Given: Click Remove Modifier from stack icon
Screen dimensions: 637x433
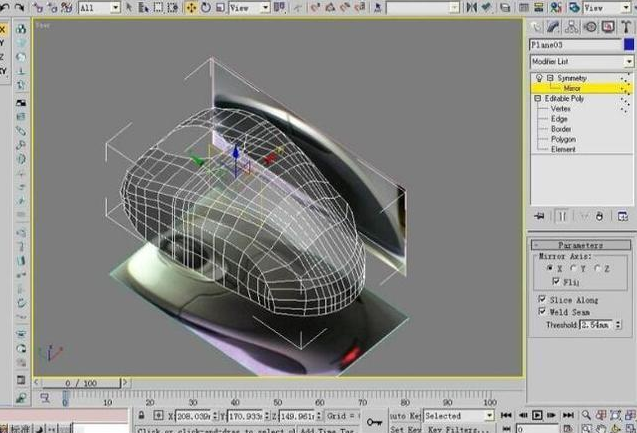Looking at the screenshot, I should pyautogui.click(x=600, y=216).
